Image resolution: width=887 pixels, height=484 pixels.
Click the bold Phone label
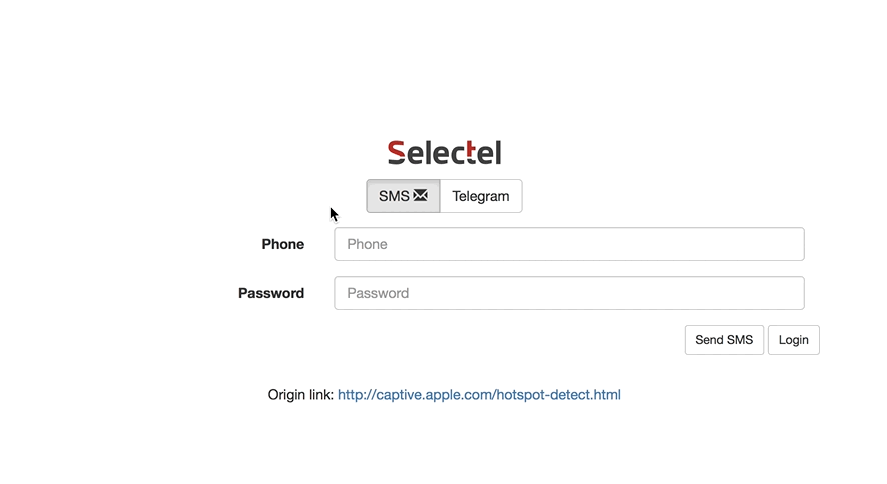click(283, 244)
